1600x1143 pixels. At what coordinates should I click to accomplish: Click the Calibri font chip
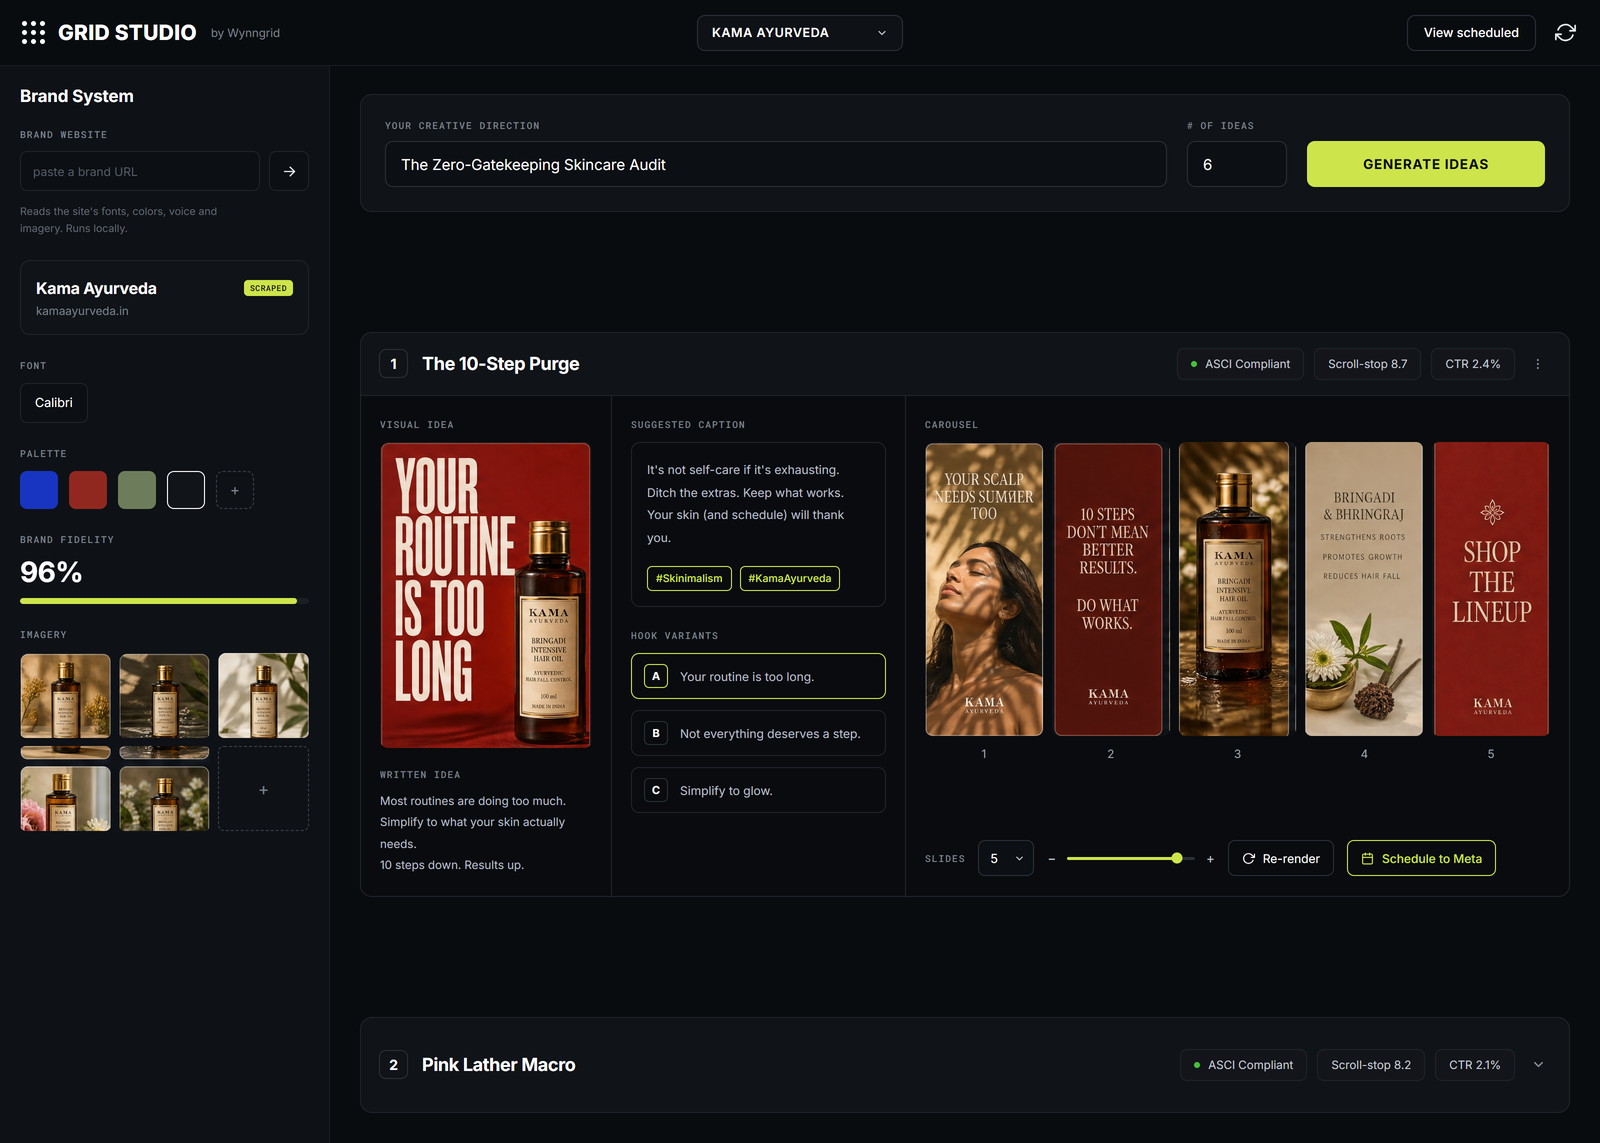tap(54, 403)
